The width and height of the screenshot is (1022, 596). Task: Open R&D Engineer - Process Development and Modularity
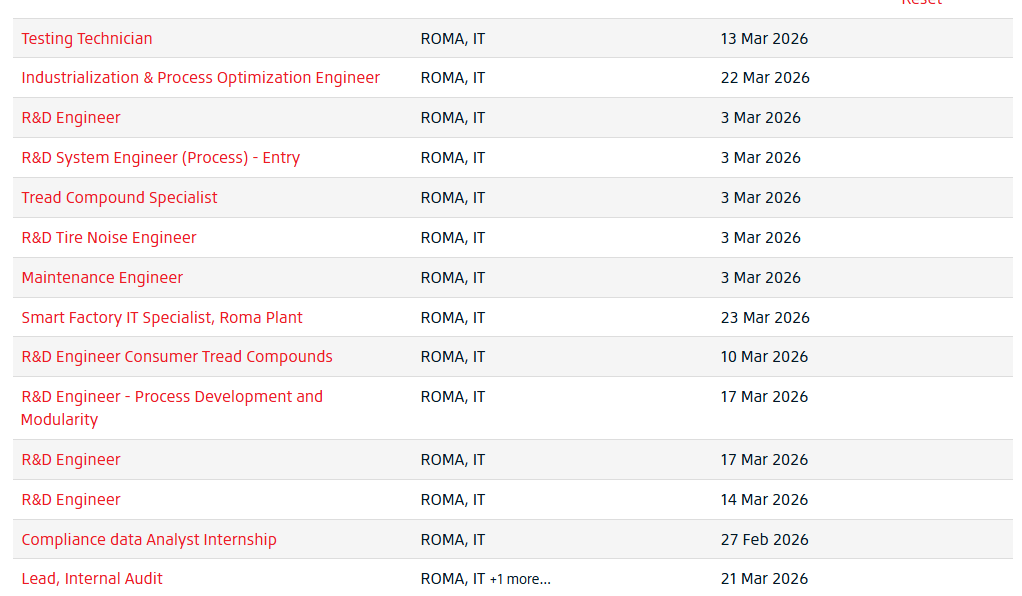pyautogui.click(x=172, y=397)
